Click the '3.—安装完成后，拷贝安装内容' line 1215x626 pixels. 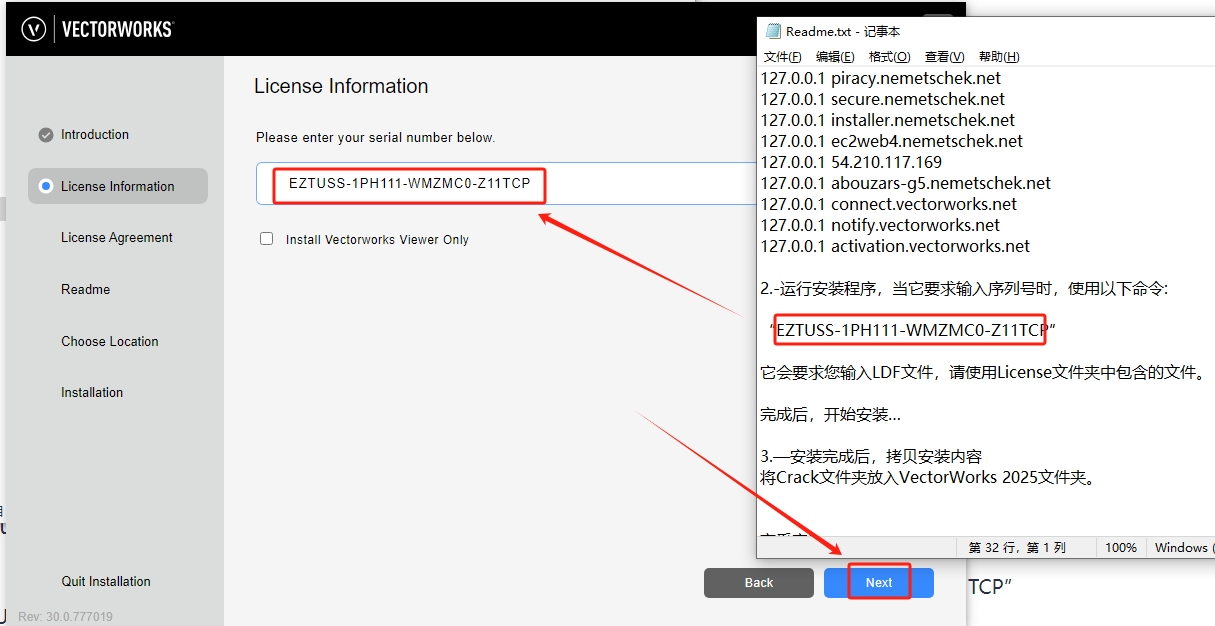pos(871,457)
